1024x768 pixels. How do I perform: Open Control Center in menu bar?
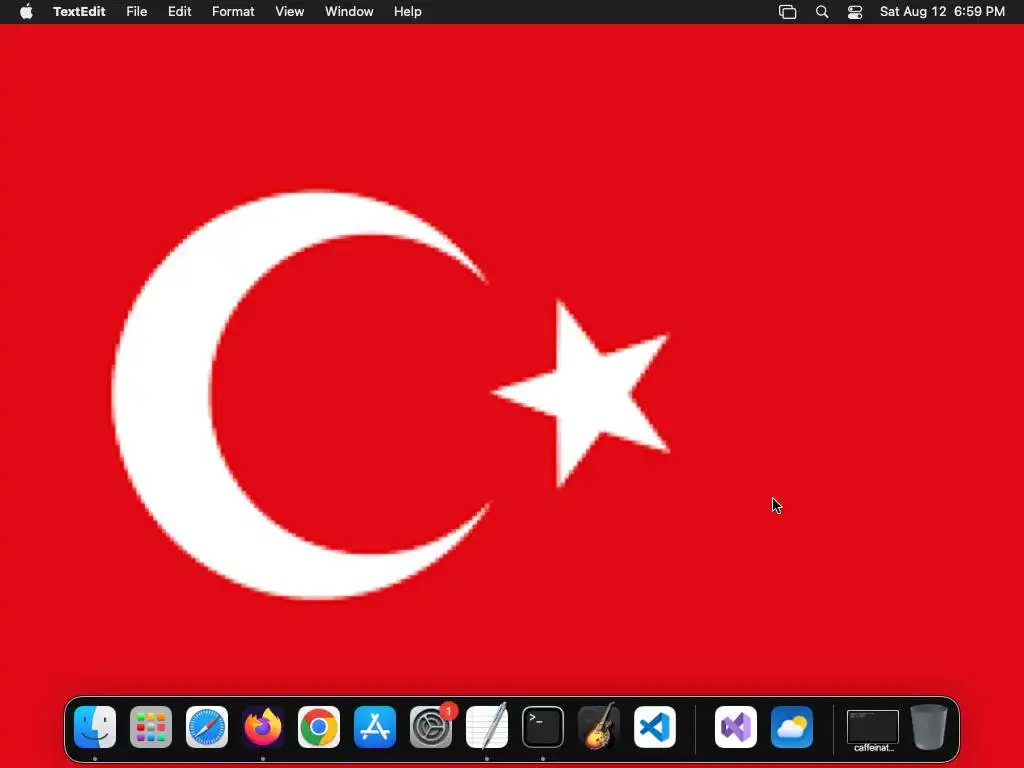[855, 12]
